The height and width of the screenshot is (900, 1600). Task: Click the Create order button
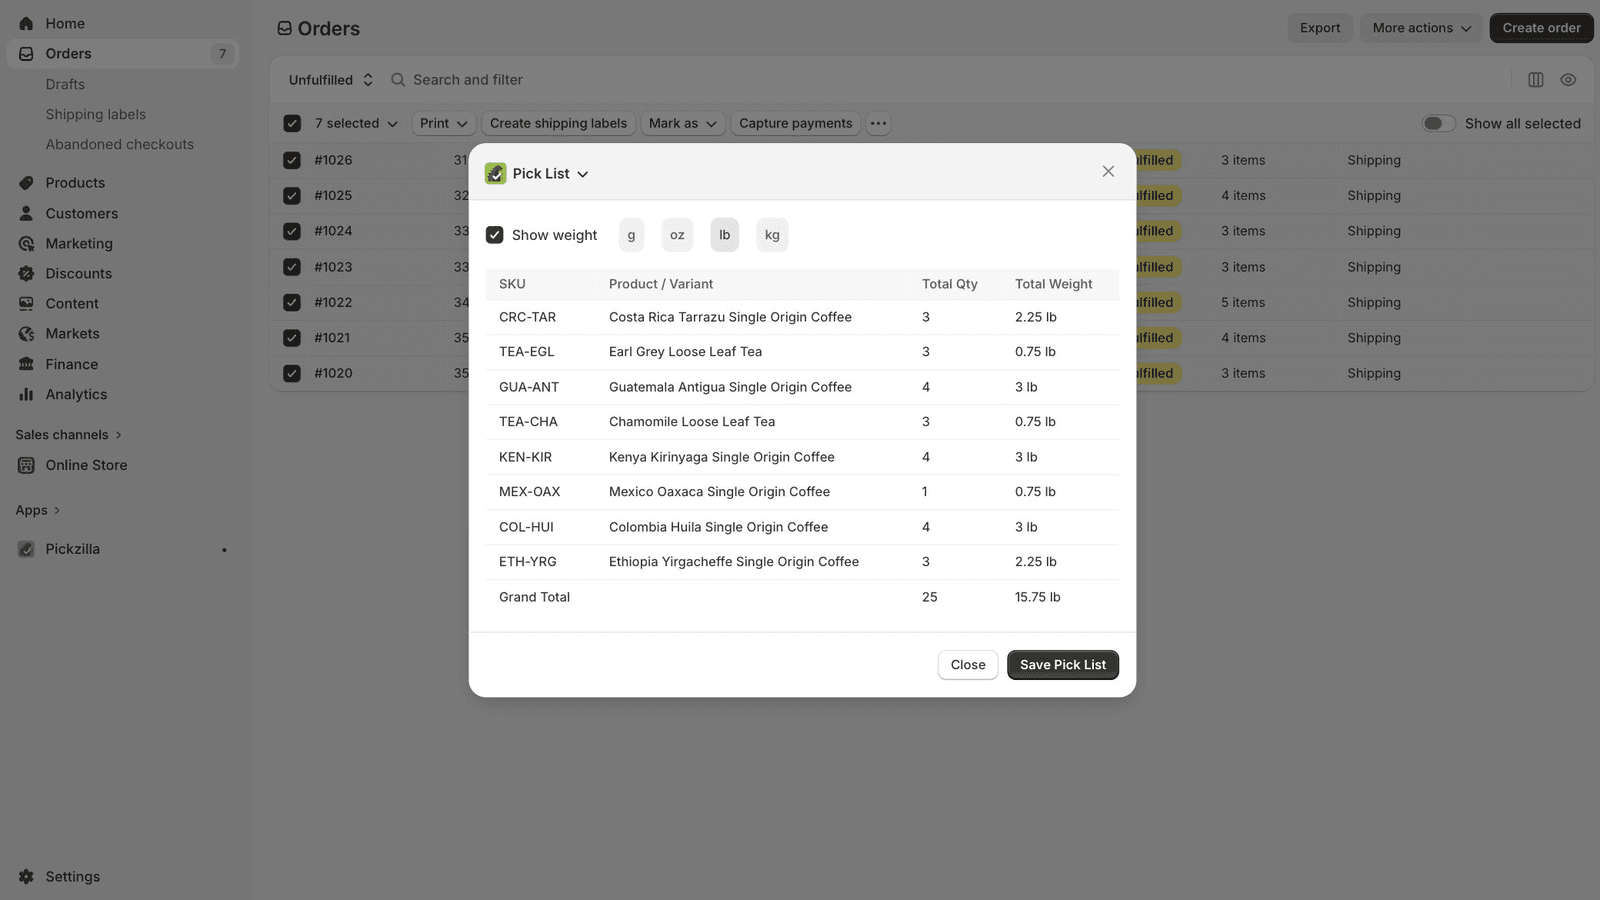point(1541,28)
